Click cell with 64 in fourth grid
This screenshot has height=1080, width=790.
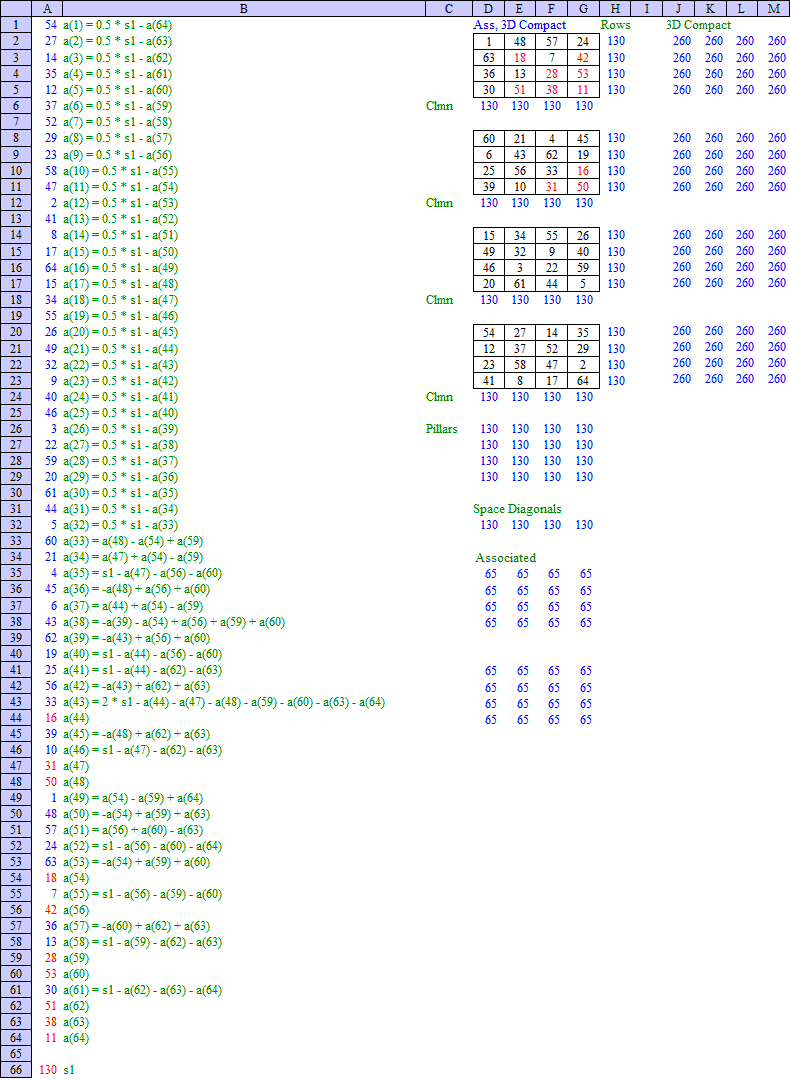coord(583,381)
